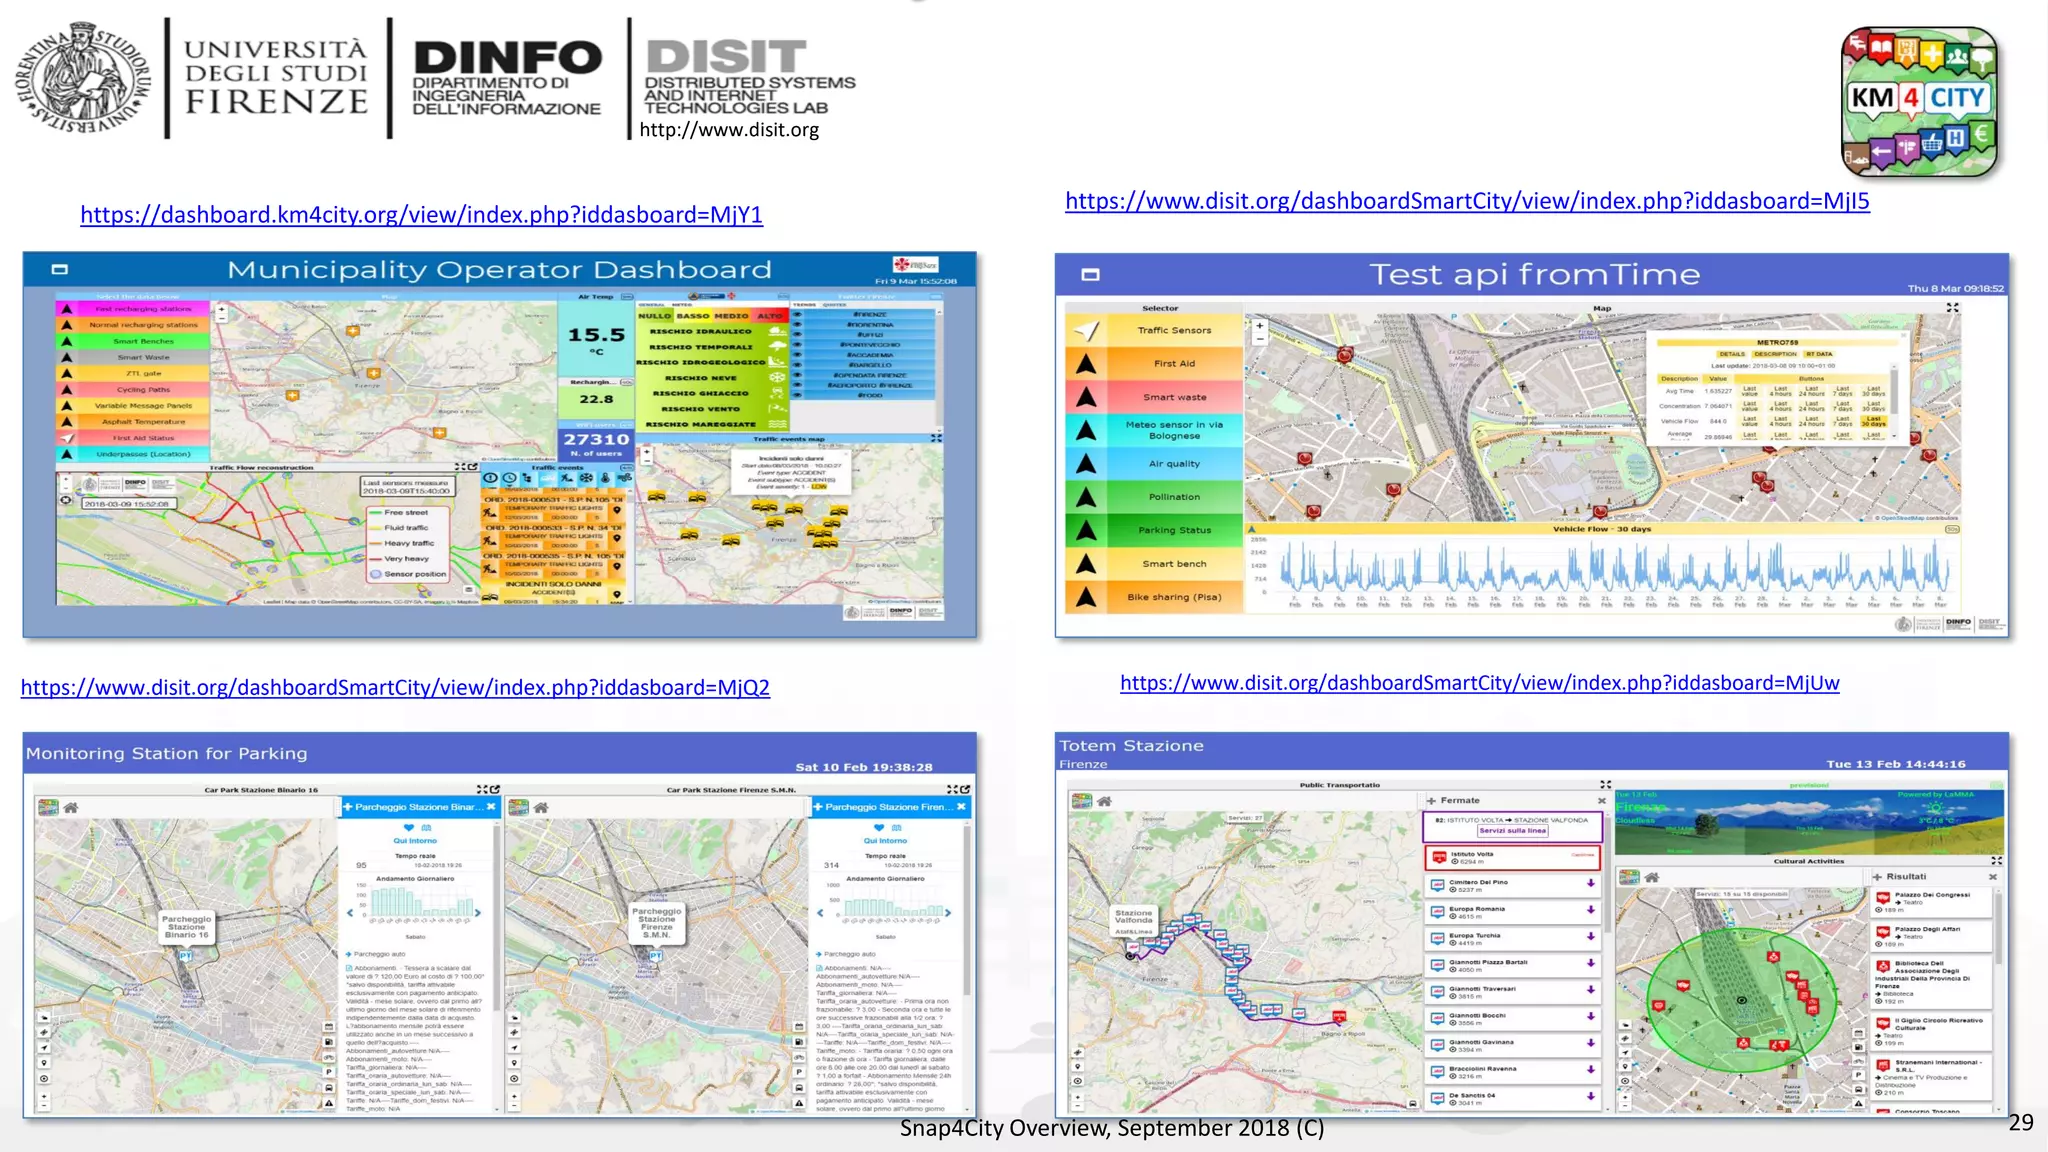Click home icon on Firenze S.M.N. parking map
Viewport: 2048px width, 1152px height.
tap(541, 808)
